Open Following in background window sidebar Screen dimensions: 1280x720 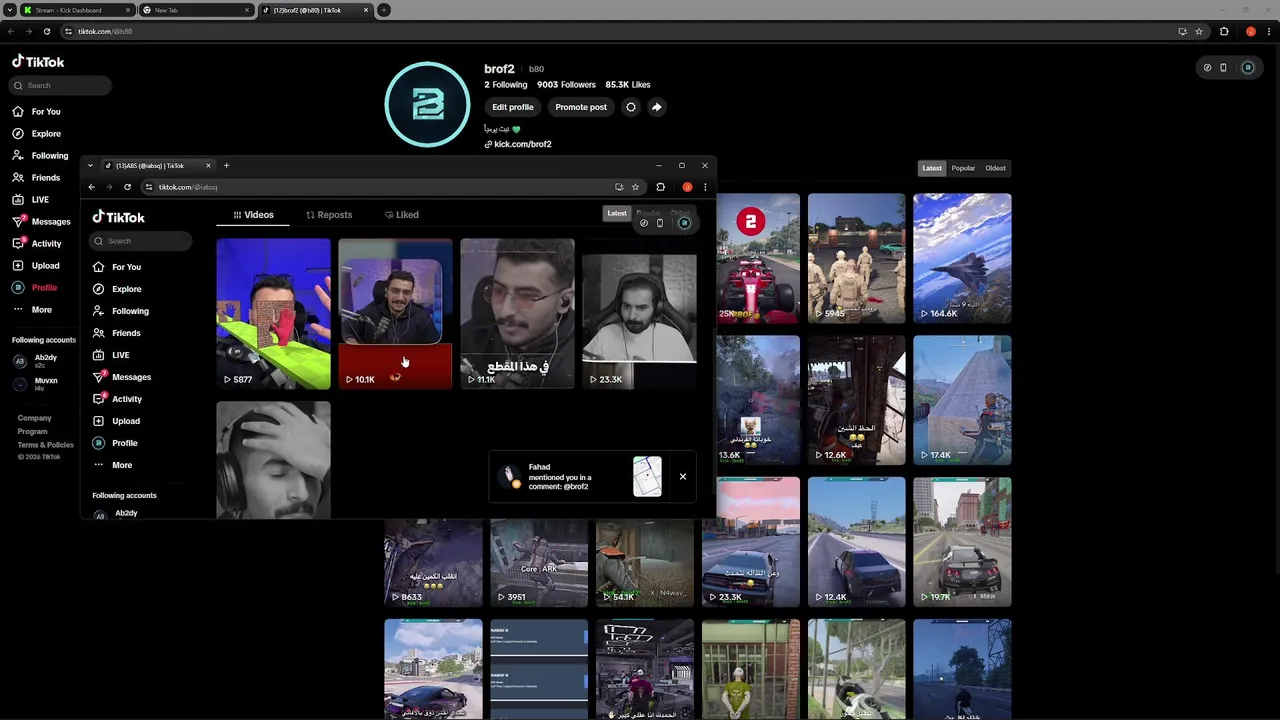[41, 156]
